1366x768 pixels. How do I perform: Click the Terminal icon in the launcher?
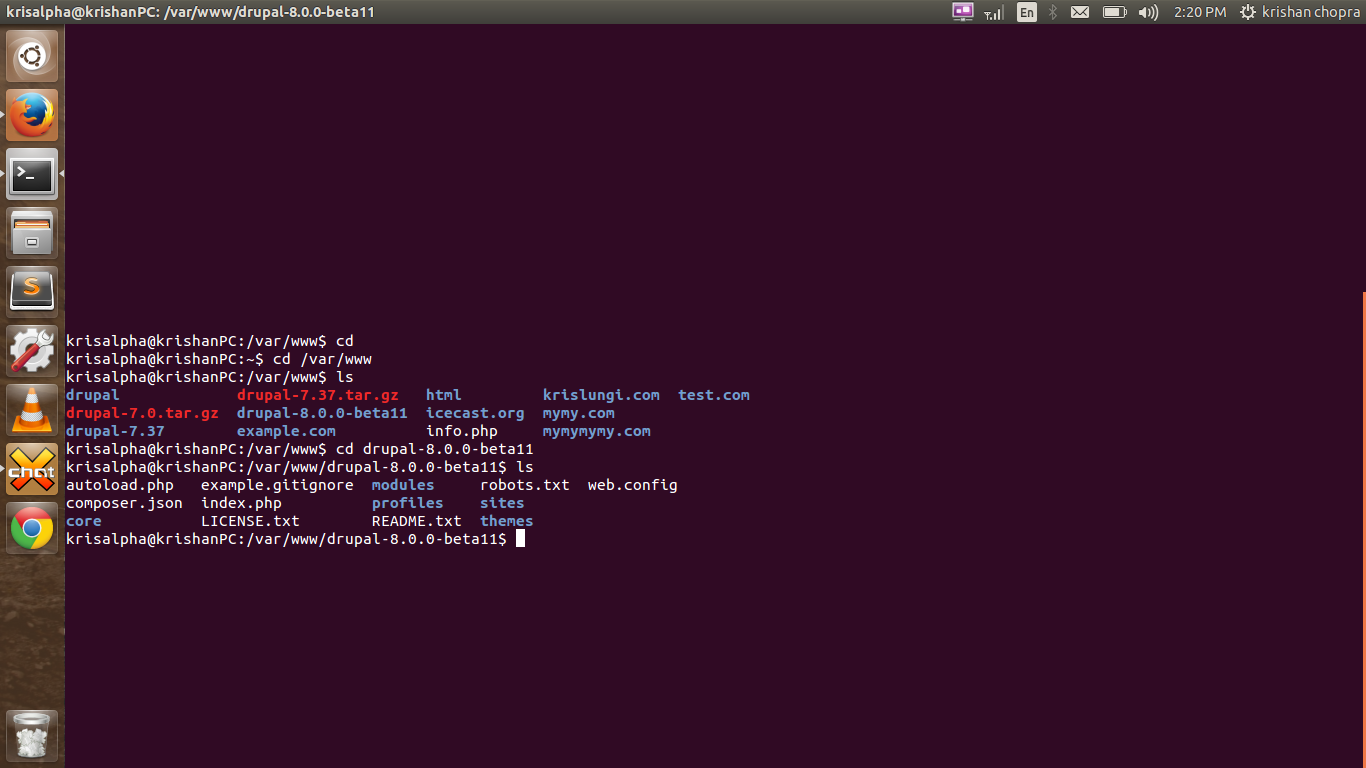coord(33,175)
